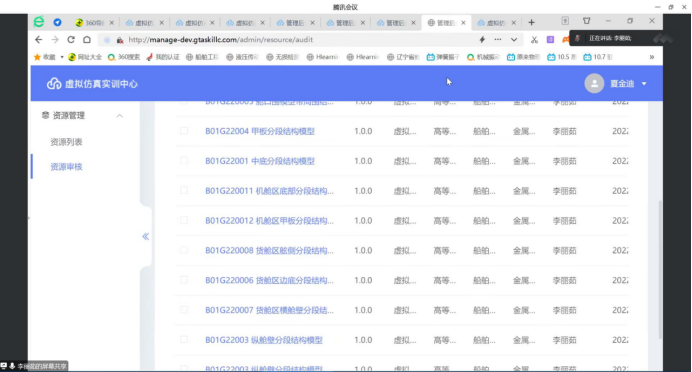The height and width of the screenshot is (372, 692).
Task: Open the 夏金迪 user dropdown arrow
Action: 644,84
